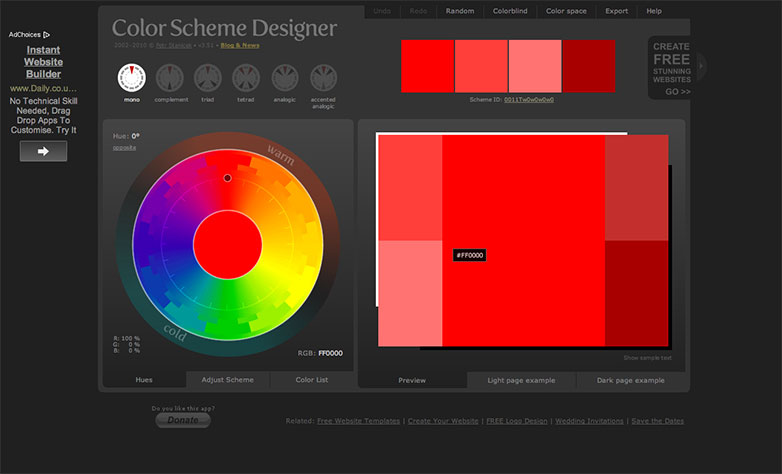The image size is (782, 474).
Task: Show the Light page example tab
Action: click(521, 381)
